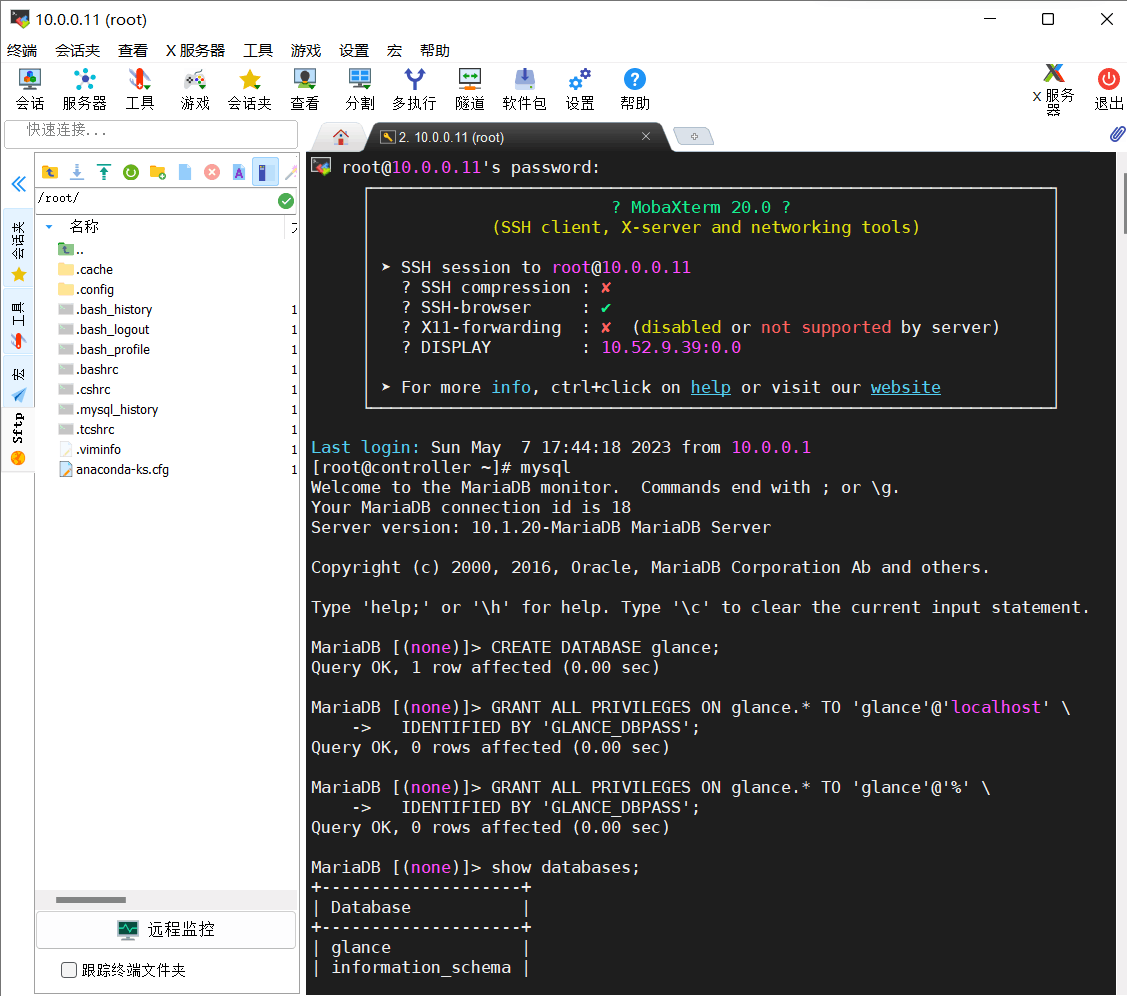
Task: Open the paperclip attachment icon
Action: point(1116,134)
